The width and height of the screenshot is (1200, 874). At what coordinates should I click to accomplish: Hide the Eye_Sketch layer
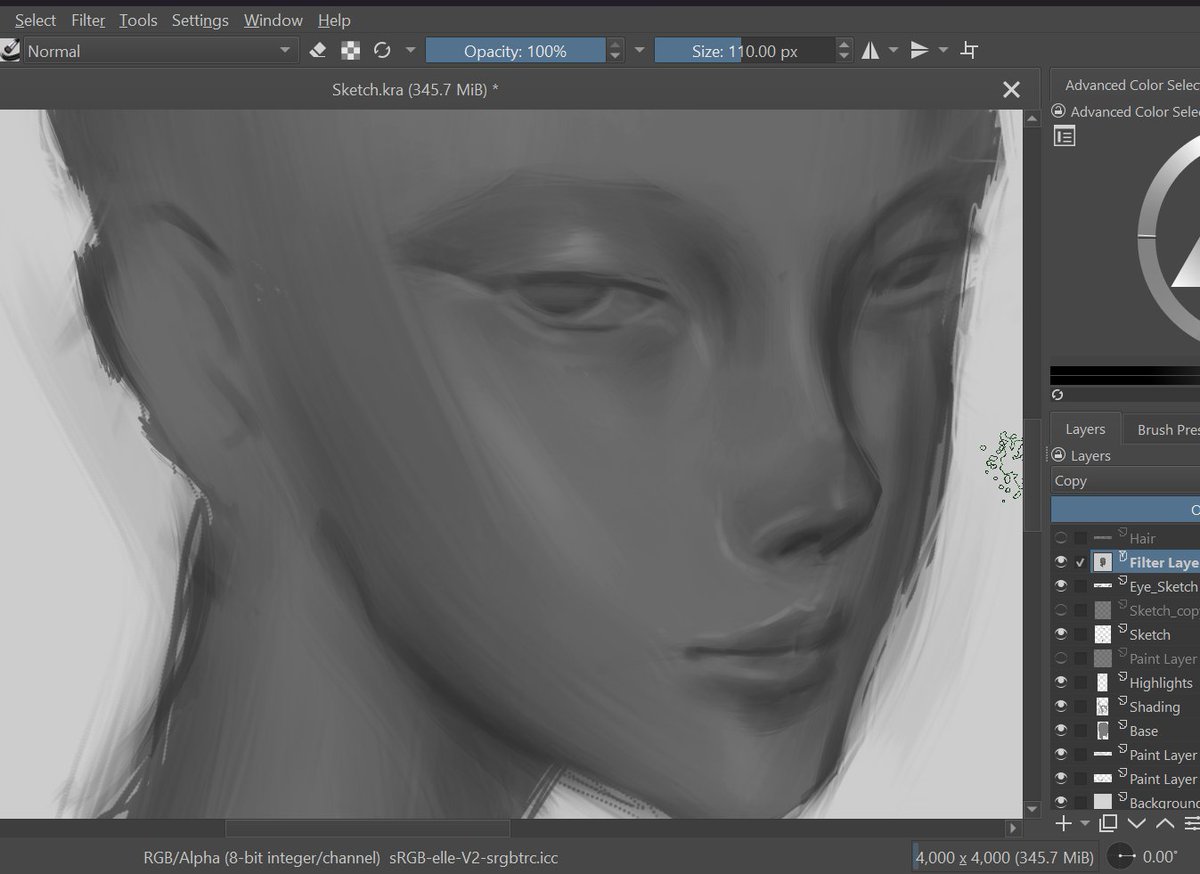coord(1061,586)
